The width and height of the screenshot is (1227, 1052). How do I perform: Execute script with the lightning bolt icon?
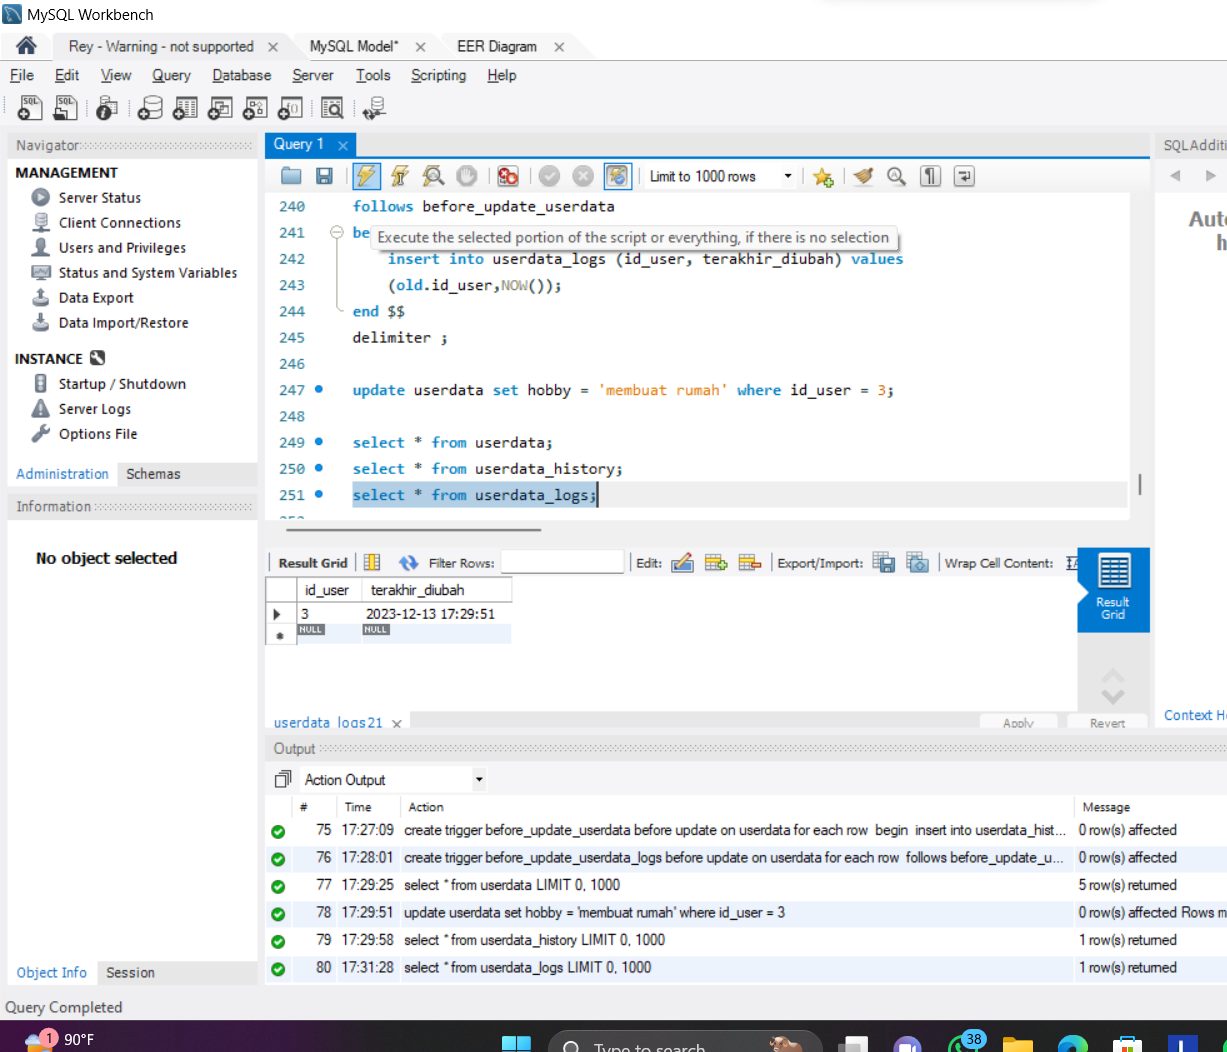click(x=367, y=176)
